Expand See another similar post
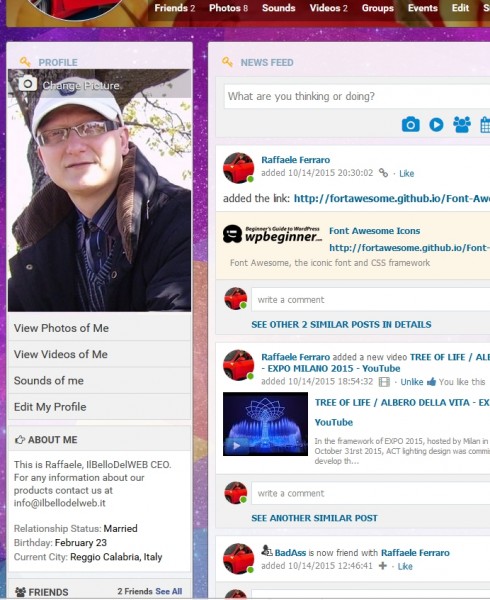The width and height of the screenshot is (490, 600). click(314, 518)
